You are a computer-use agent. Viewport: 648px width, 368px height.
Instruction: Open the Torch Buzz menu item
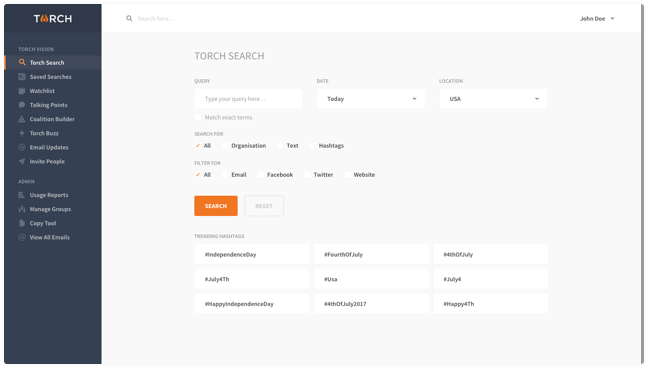[53, 133]
